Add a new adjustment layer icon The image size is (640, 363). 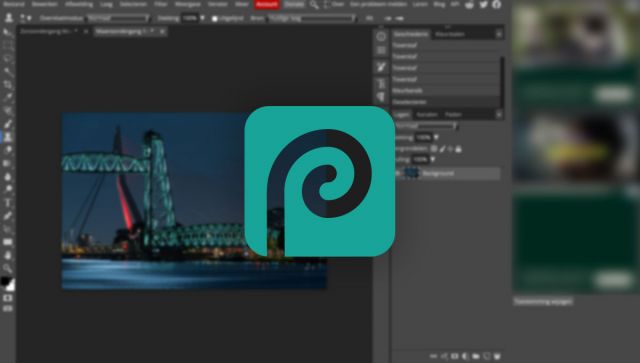[x=465, y=356]
